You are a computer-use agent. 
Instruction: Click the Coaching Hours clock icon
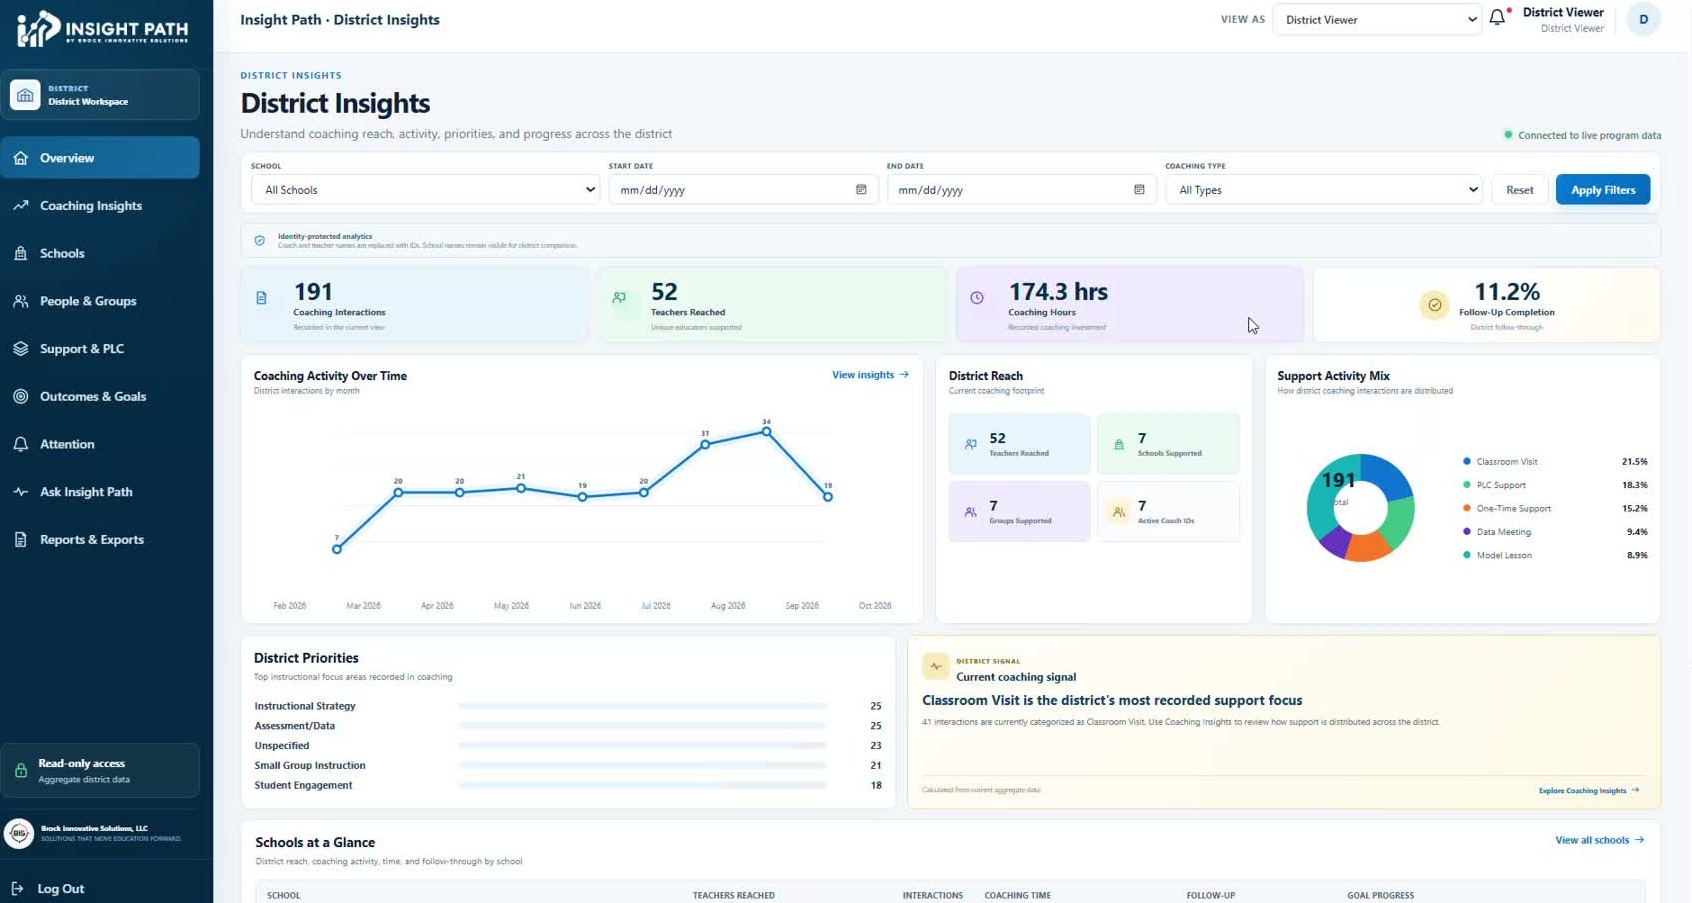pos(977,298)
